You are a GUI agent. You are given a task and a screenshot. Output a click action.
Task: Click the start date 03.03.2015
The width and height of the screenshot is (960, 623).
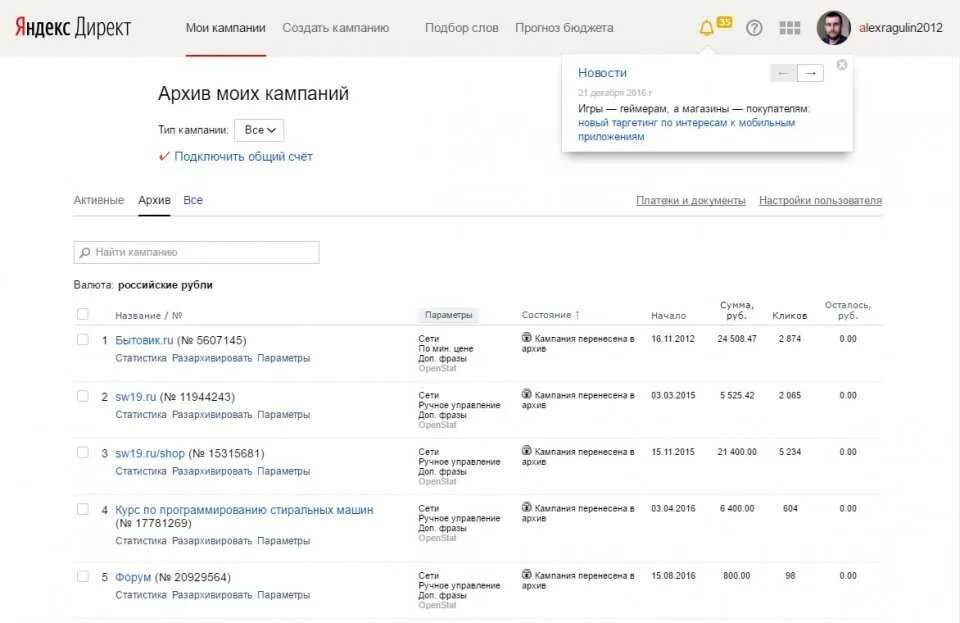pyautogui.click(x=673, y=395)
